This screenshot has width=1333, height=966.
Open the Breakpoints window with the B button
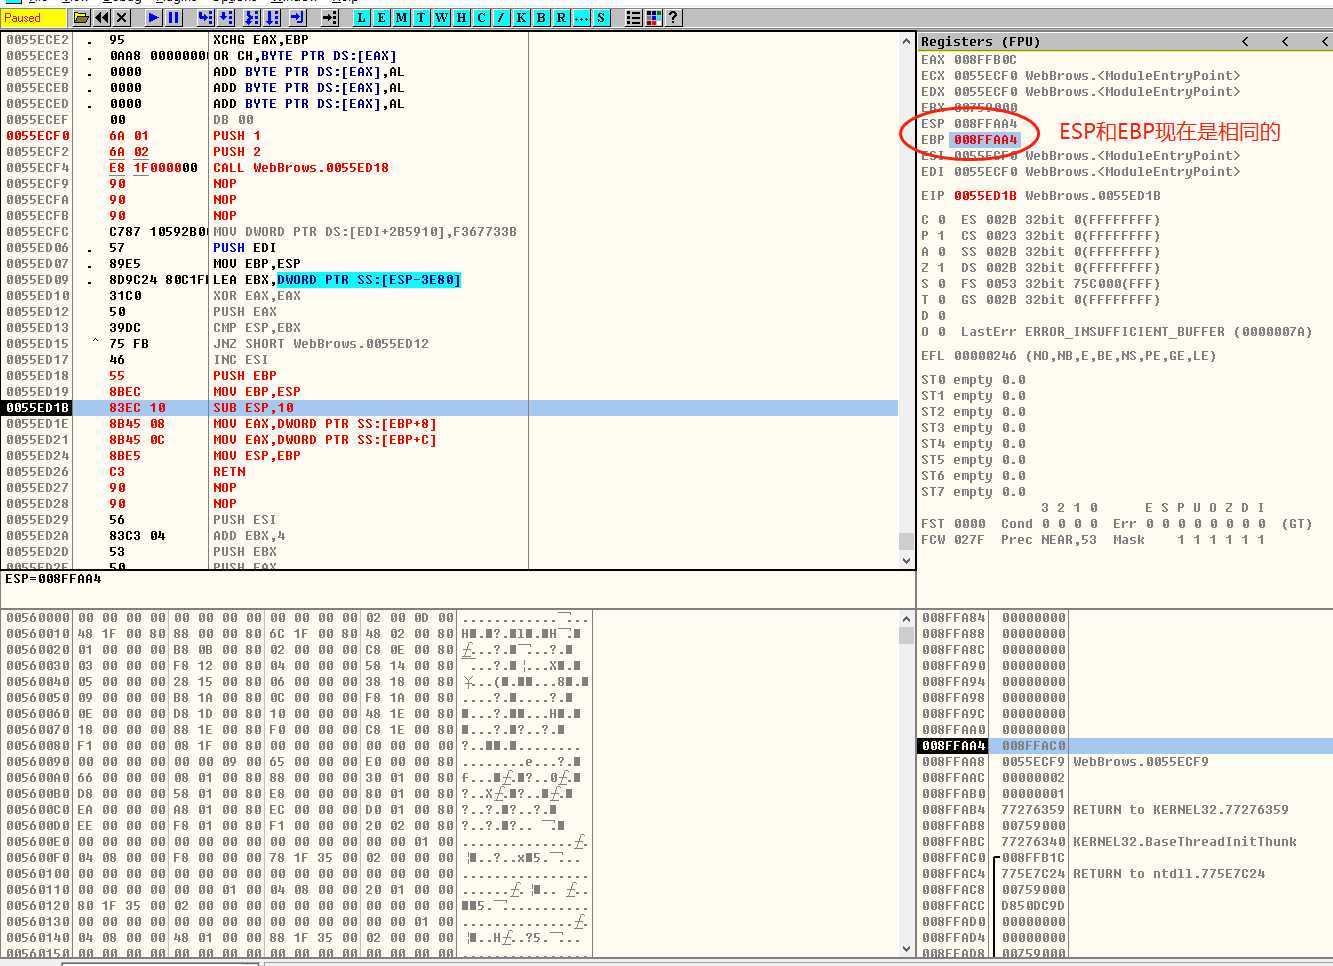(x=541, y=18)
